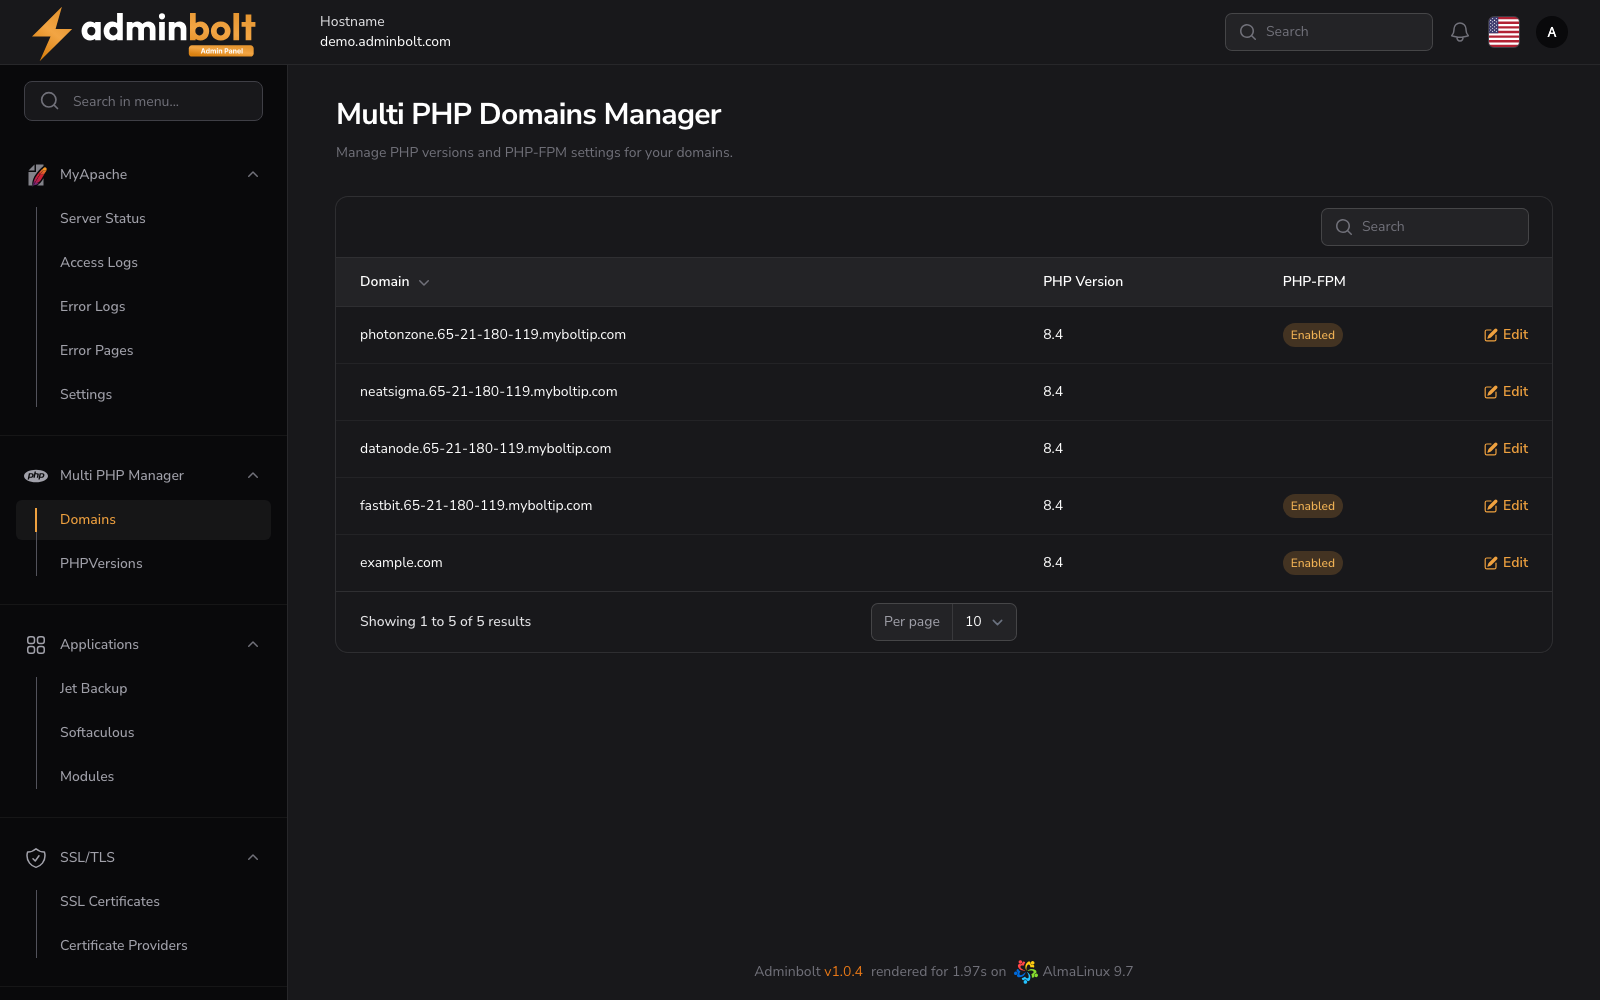Open Error Logs menu item
Image resolution: width=1600 pixels, height=1000 pixels.
coord(93,306)
